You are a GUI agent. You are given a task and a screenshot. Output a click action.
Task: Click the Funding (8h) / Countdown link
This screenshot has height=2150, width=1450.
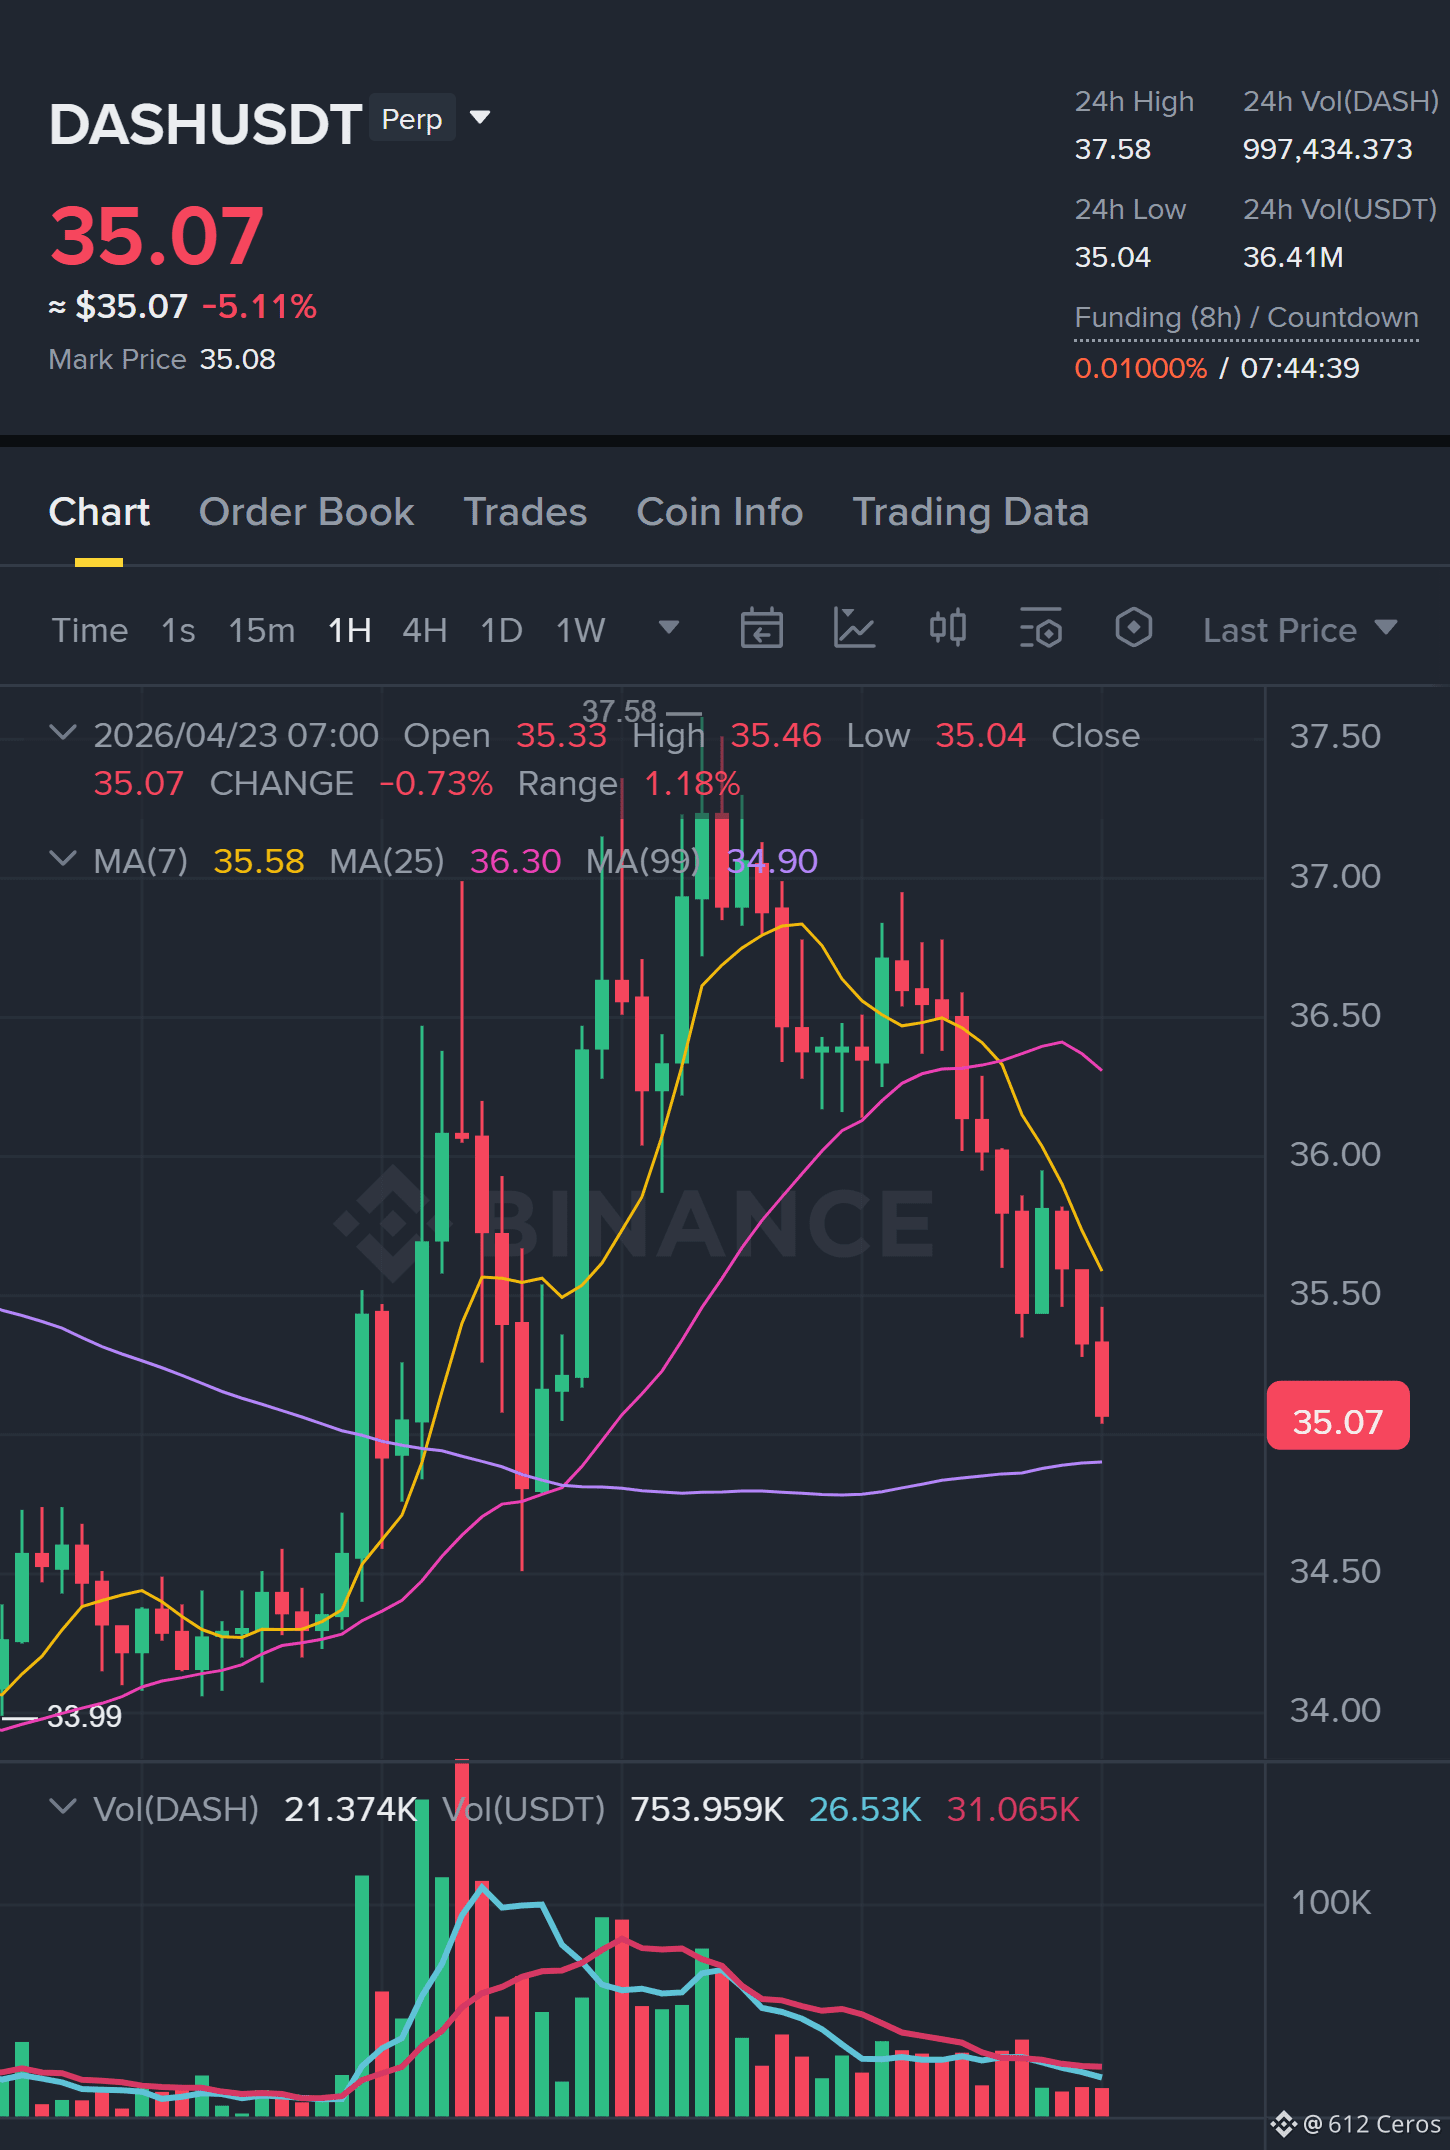(1246, 318)
